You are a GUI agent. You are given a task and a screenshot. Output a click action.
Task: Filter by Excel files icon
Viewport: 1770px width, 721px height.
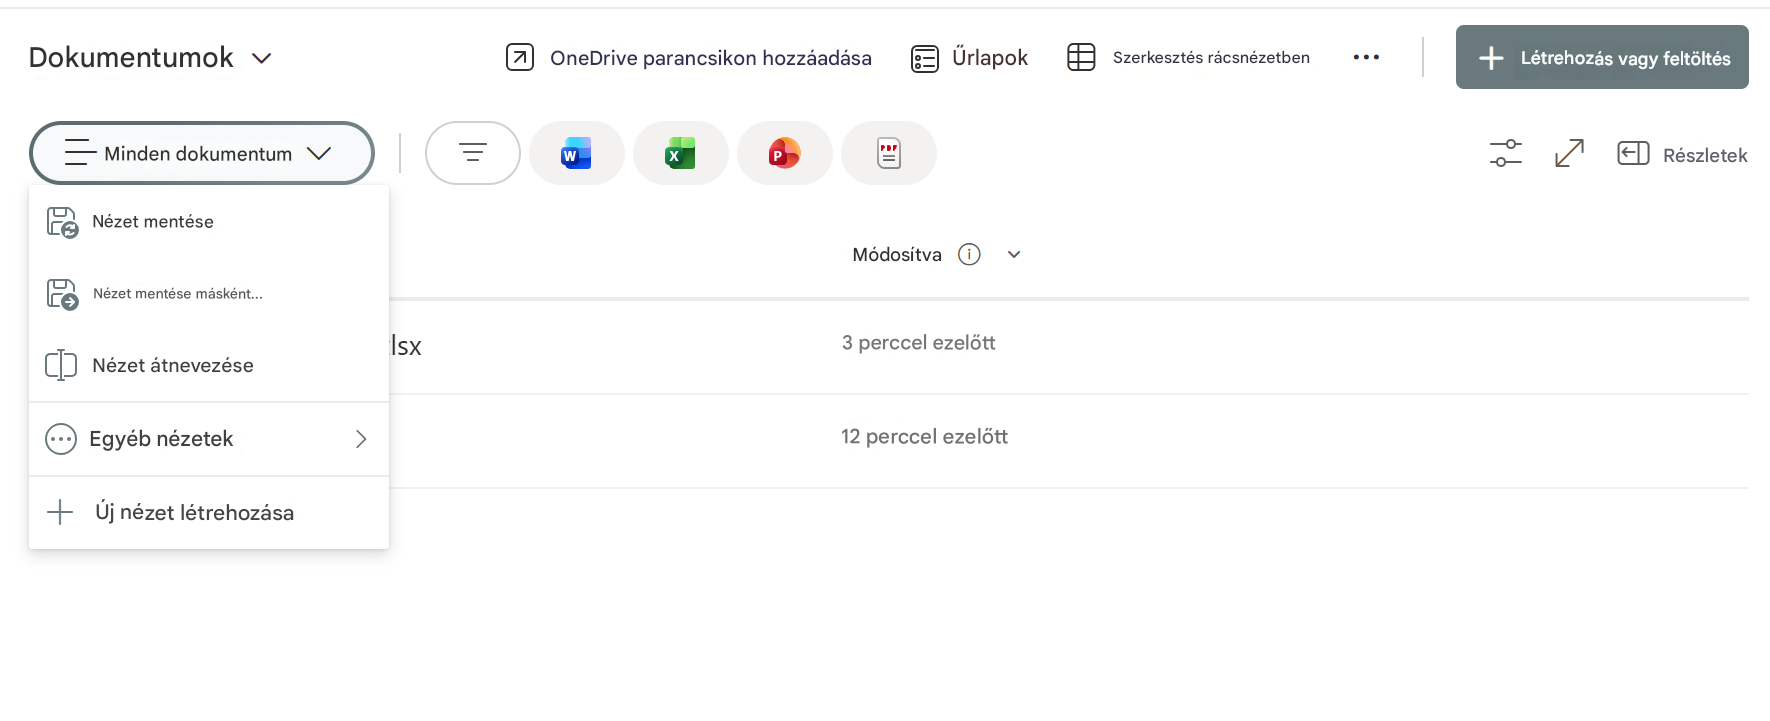tap(681, 153)
